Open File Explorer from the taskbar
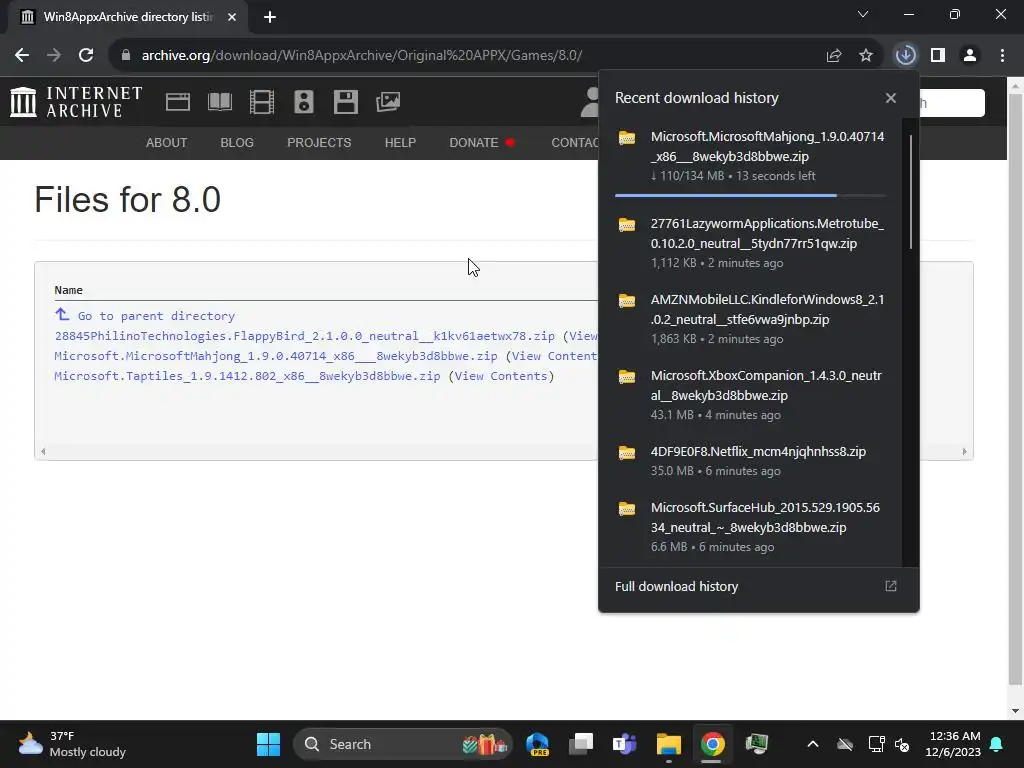 [x=669, y=744]
